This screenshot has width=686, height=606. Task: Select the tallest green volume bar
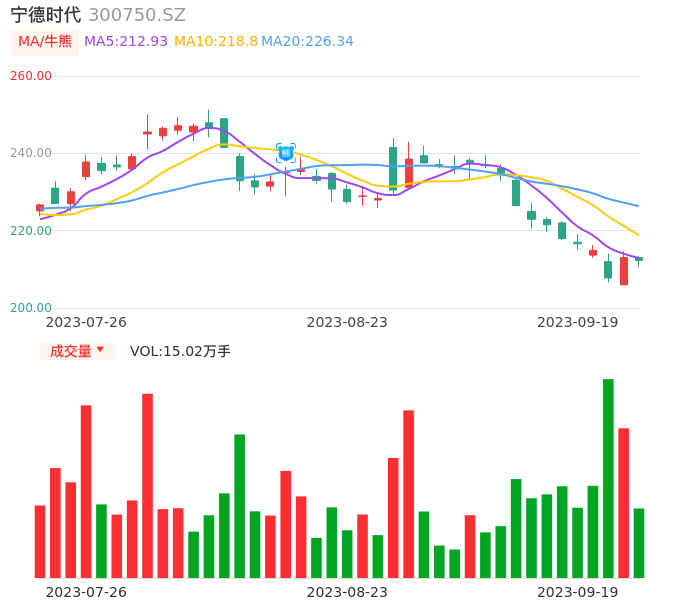point(608,478)
